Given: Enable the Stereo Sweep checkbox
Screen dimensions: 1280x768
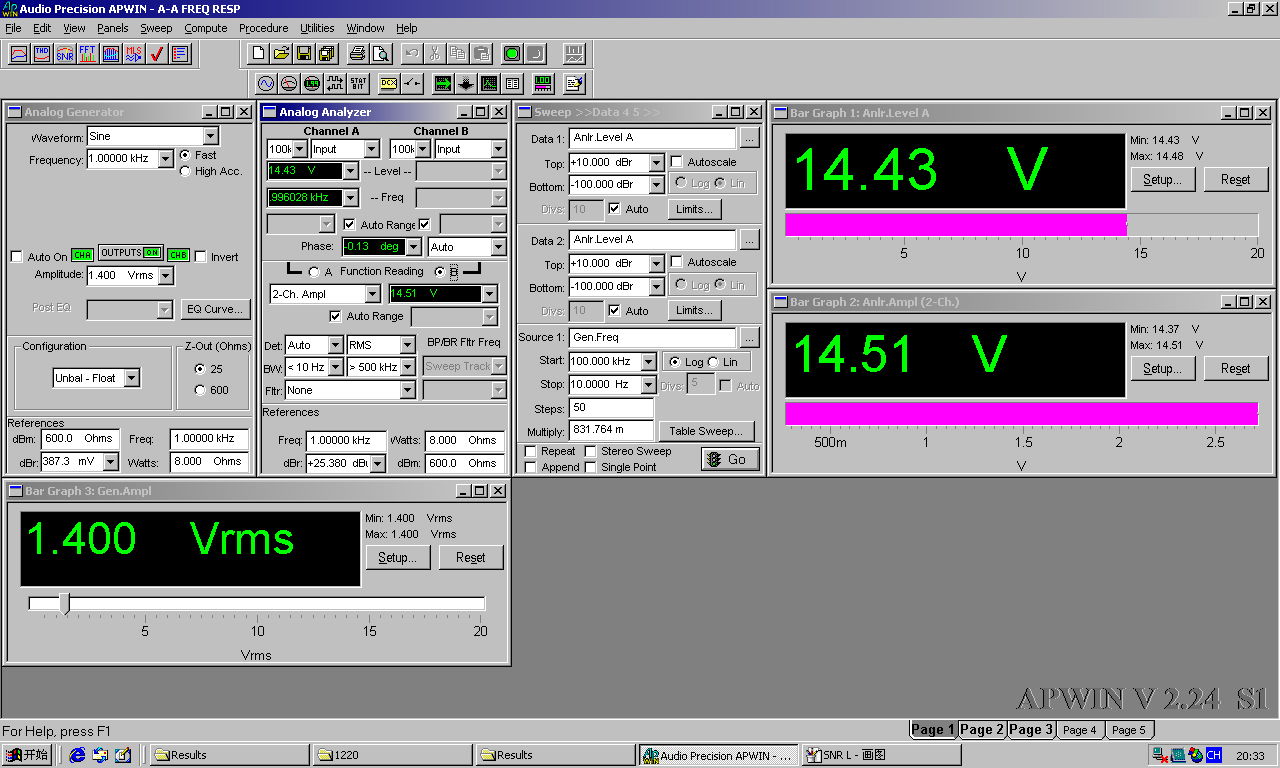Looking at the screenshot, I should 591,451.
